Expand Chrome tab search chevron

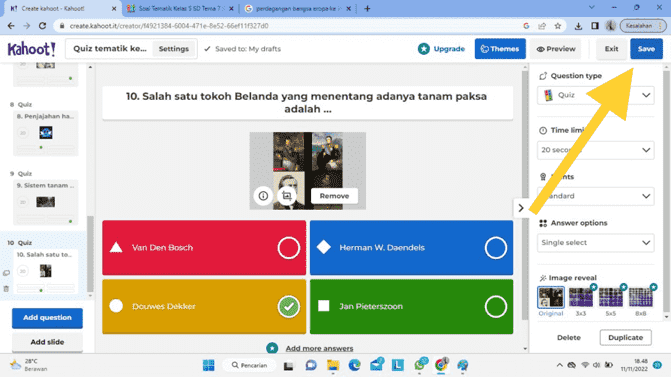591,7
